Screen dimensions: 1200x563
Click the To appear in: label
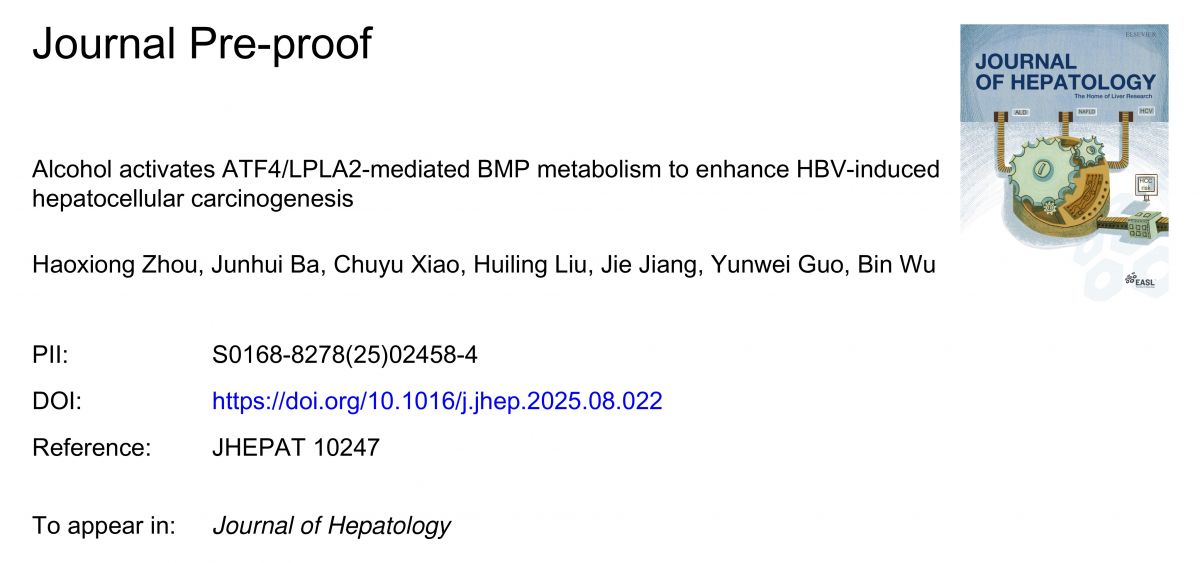click(104, 526)
